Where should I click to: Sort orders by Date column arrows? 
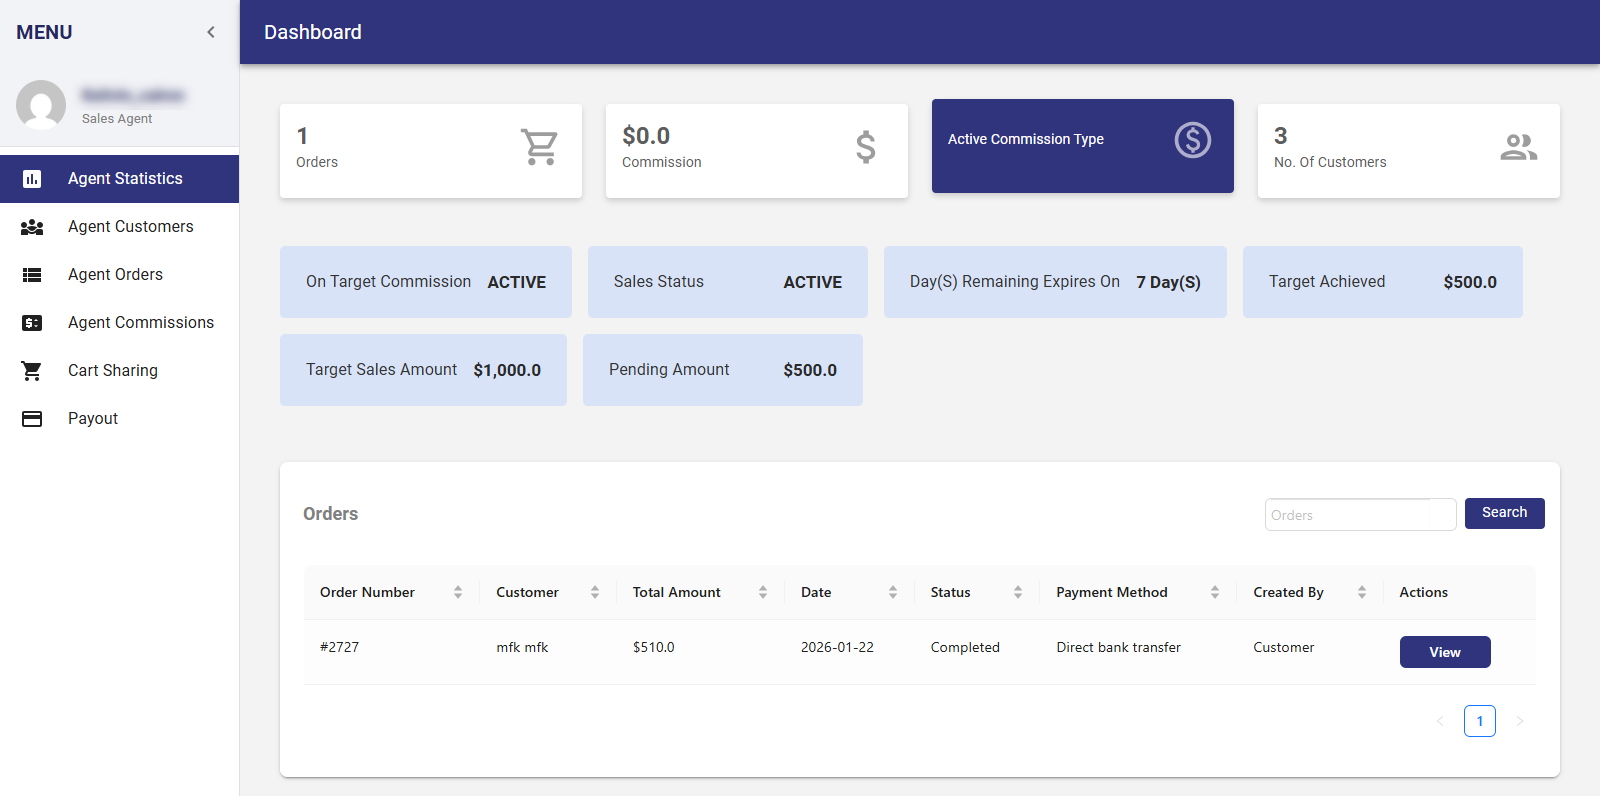(x=893, y=592)
